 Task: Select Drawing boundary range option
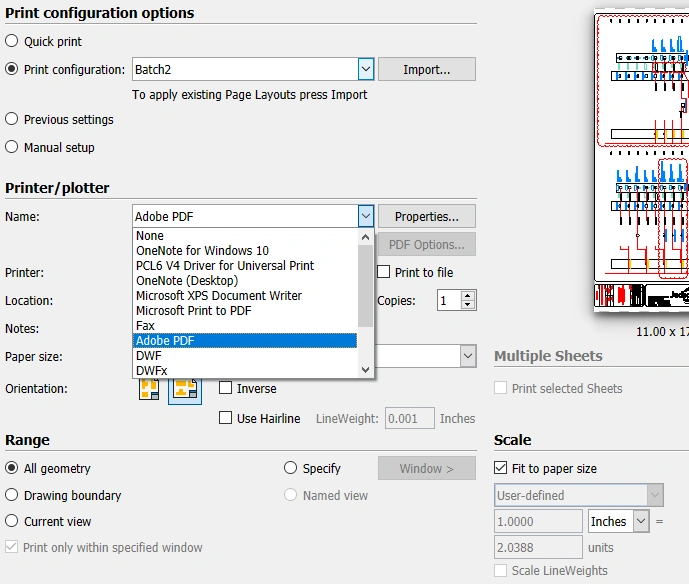pyautogui.click(x=11, y=495)
